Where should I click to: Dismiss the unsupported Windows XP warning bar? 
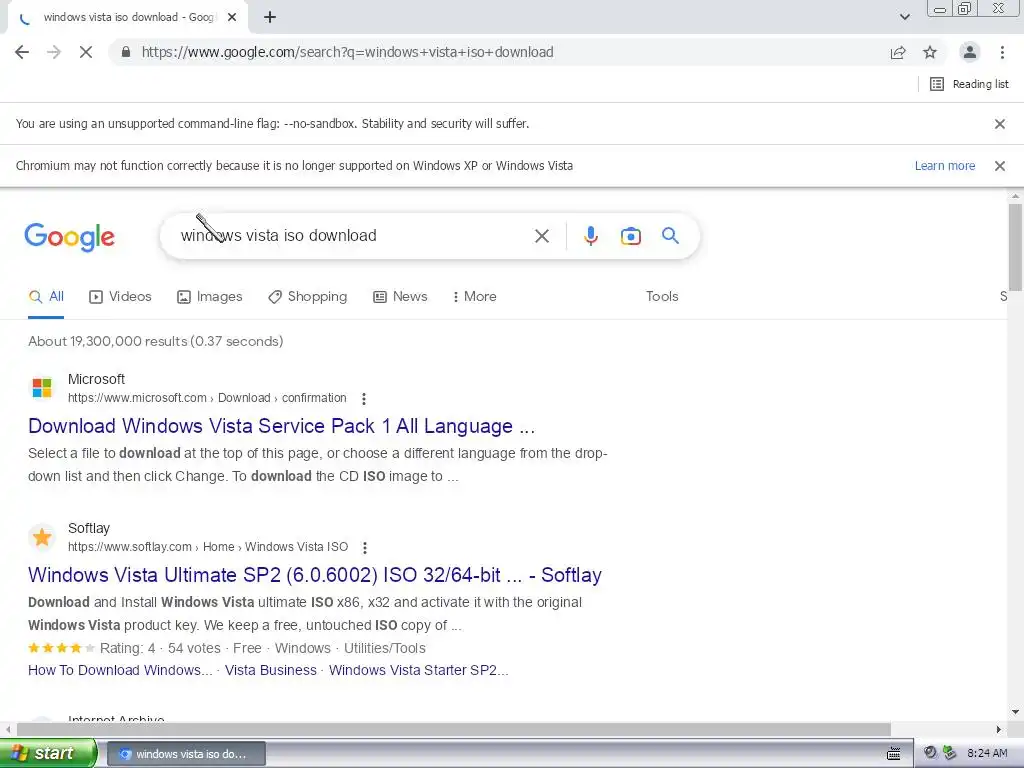point(999,166)
